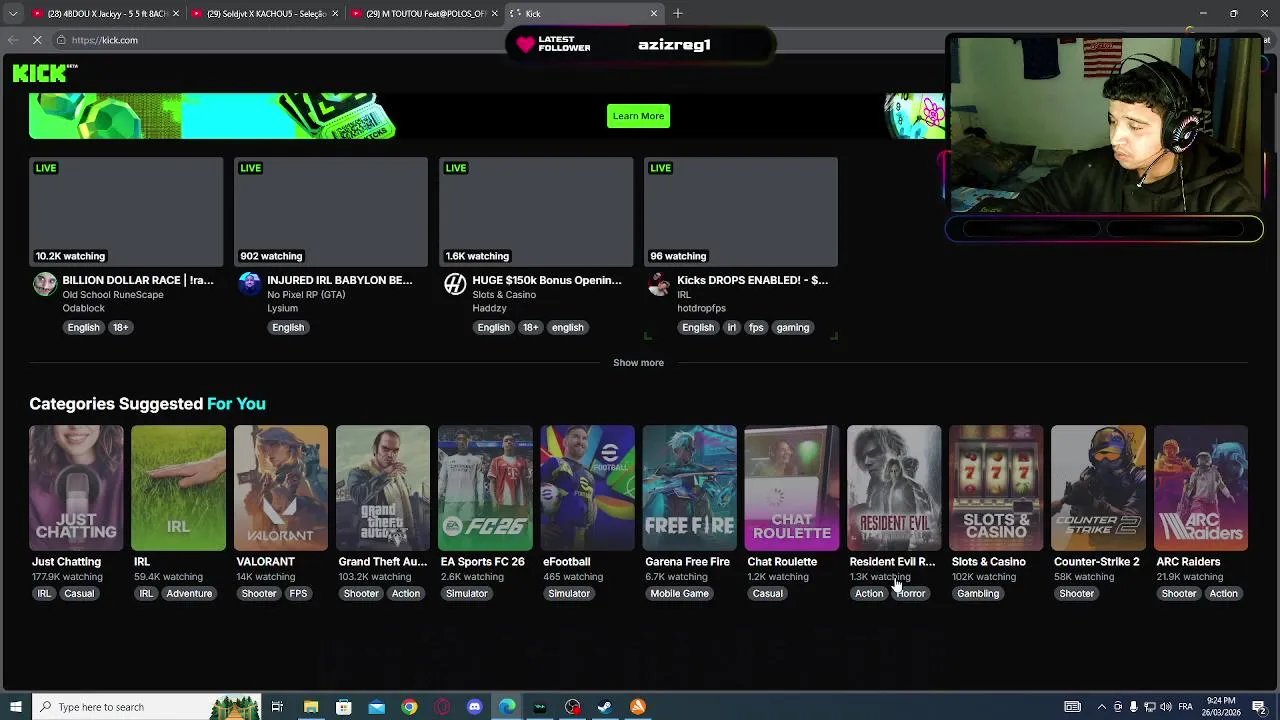Open the IRL category cover with grass
This screenshot has height=720, width=1280.
178,488
